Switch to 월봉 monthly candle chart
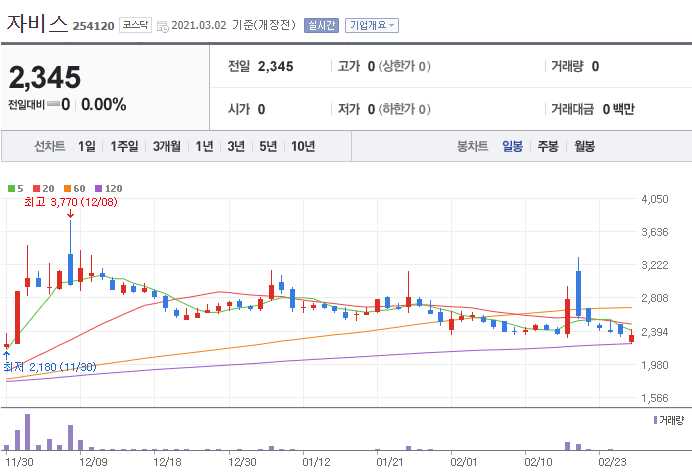 pyautogui.click(x=584, y=146)
